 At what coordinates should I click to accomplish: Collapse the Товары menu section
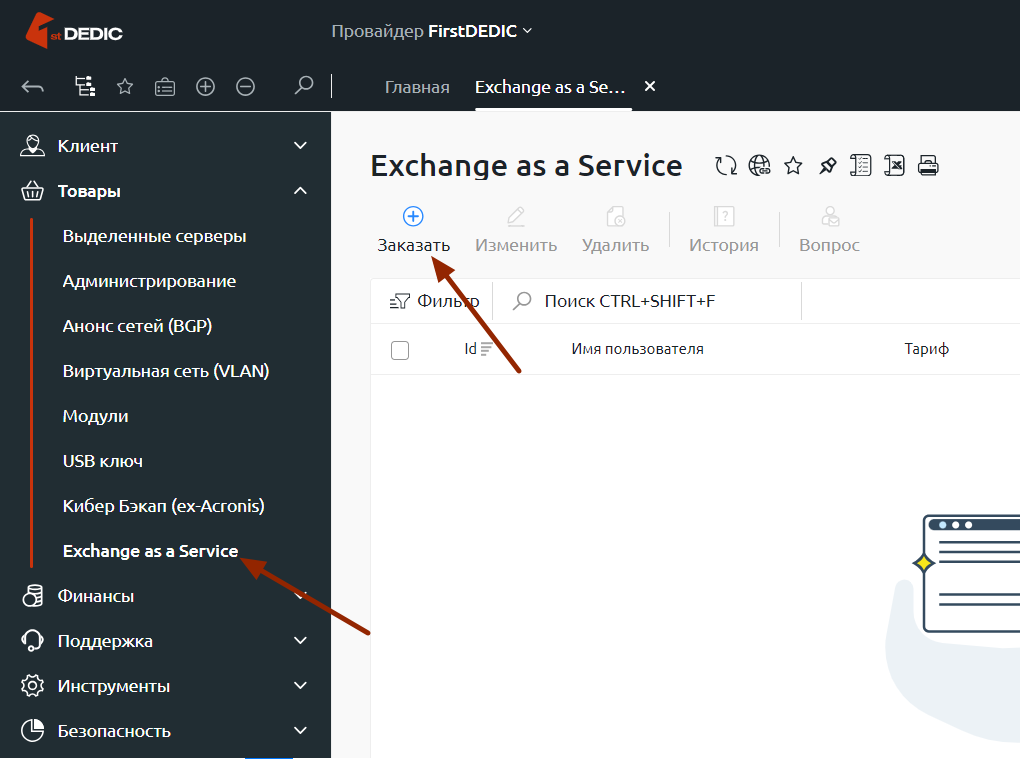165,191
